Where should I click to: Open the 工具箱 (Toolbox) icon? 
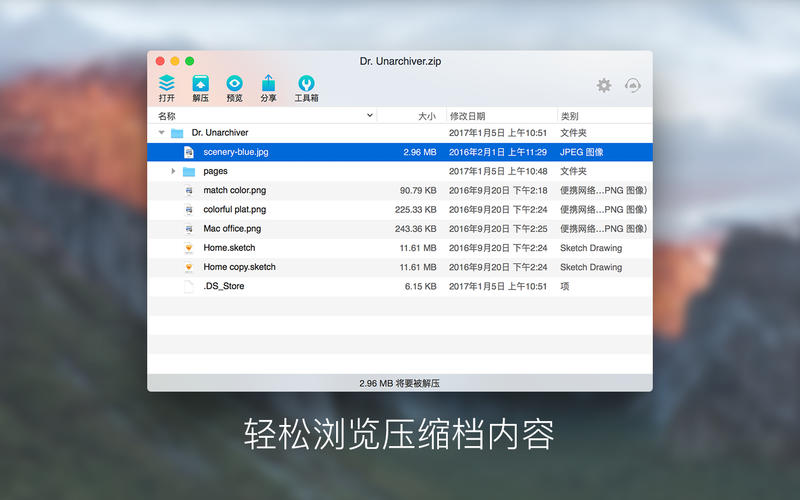click(x=306, y=84)
